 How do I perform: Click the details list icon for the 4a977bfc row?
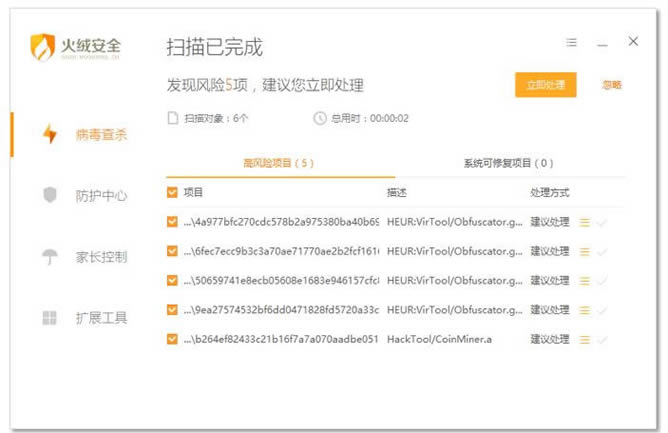[x=585, y=222]
